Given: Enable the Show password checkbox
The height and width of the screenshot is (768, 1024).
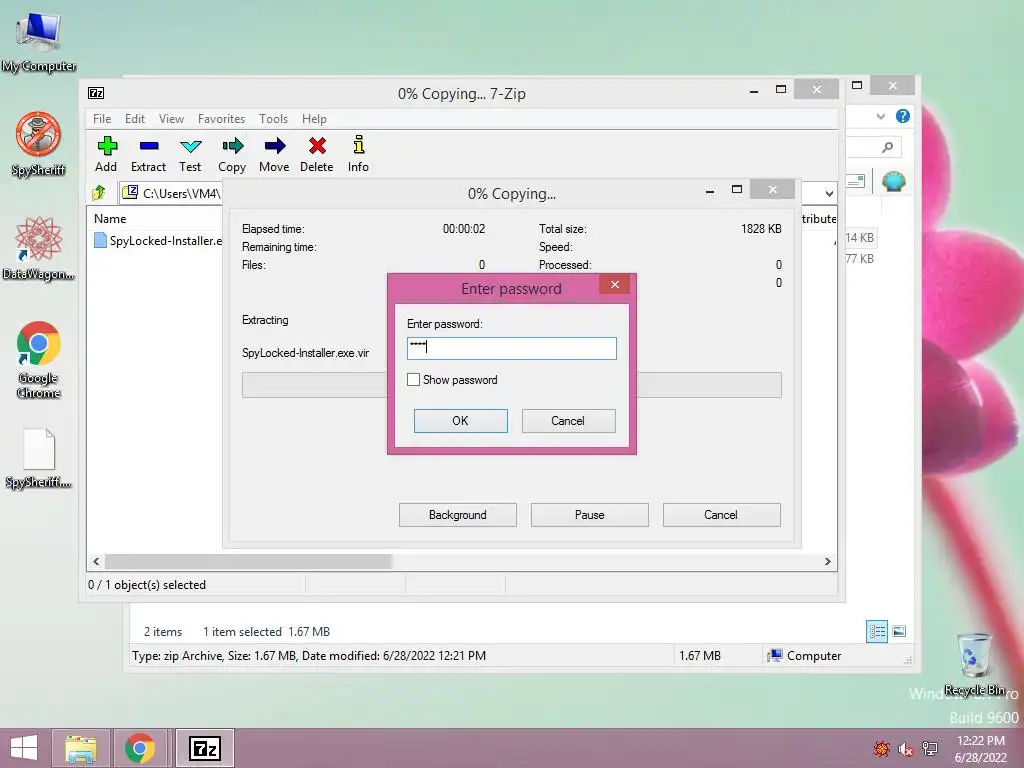Looking at the screenshot, I should click(413, 379).
